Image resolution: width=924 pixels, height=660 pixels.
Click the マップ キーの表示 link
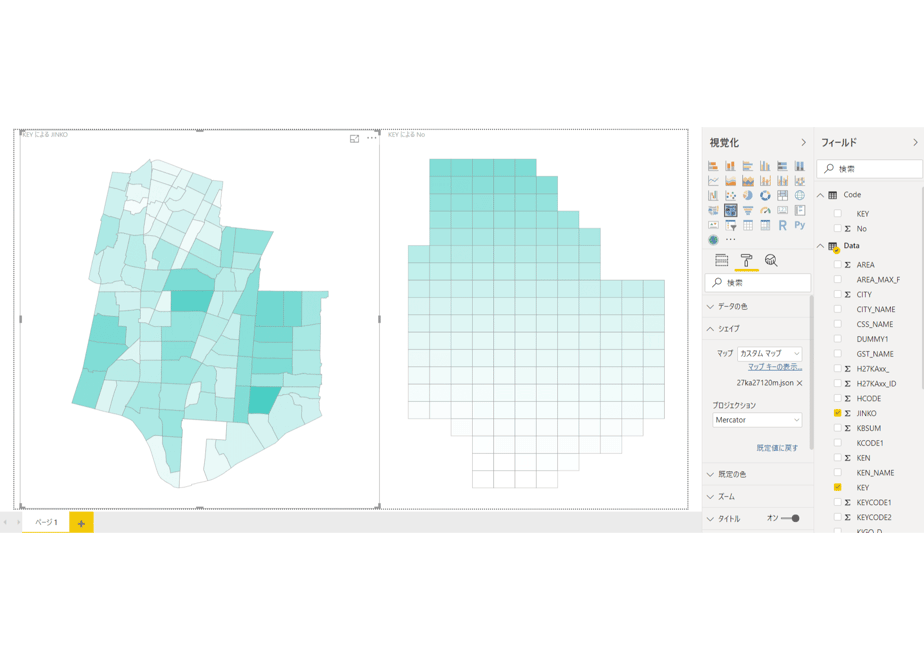[x=775, y=367]
